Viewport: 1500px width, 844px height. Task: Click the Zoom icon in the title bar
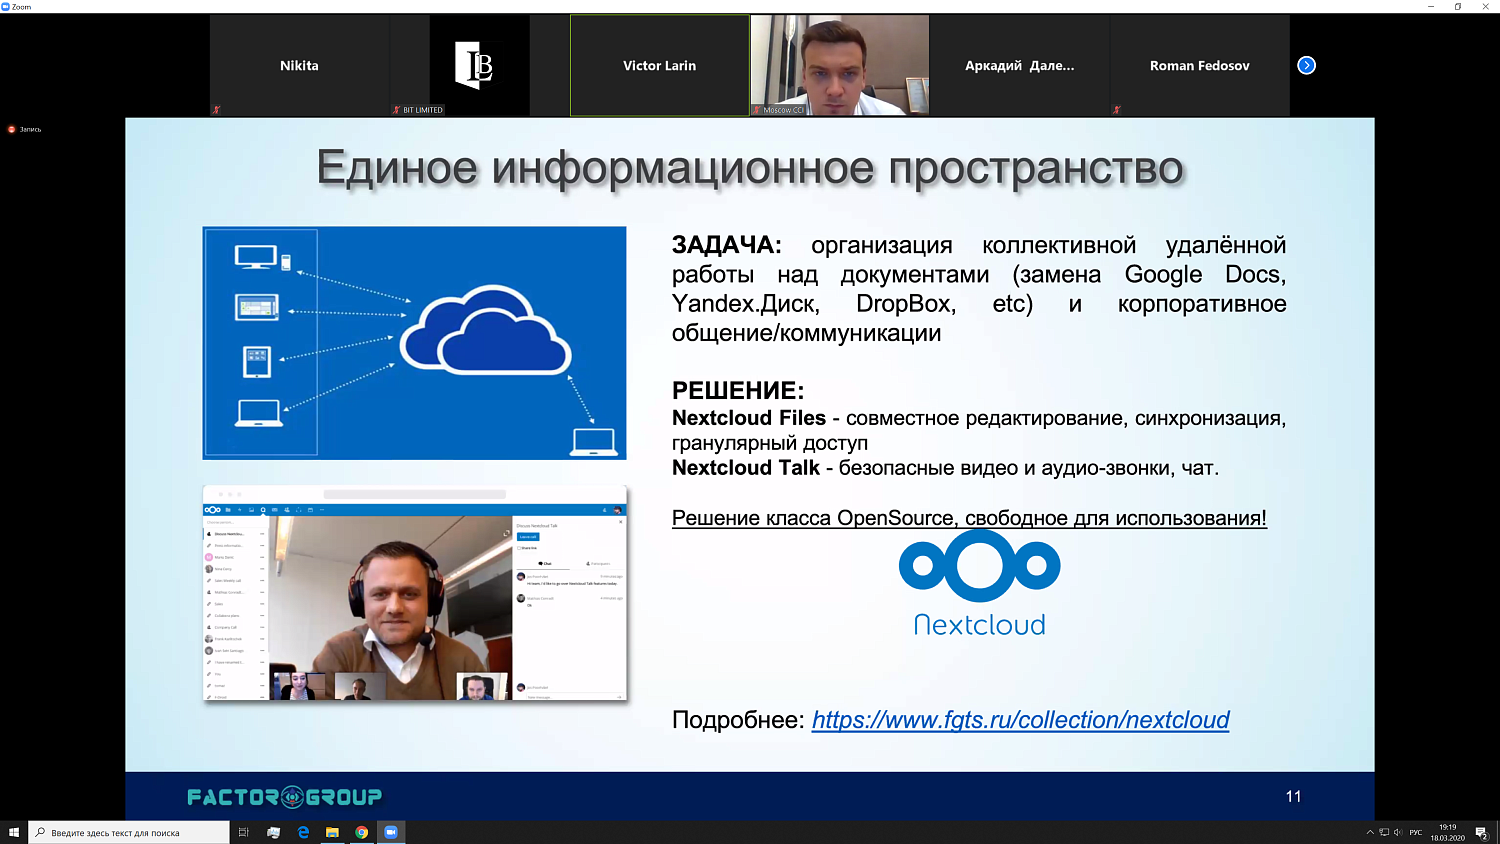tap(6, 6)
